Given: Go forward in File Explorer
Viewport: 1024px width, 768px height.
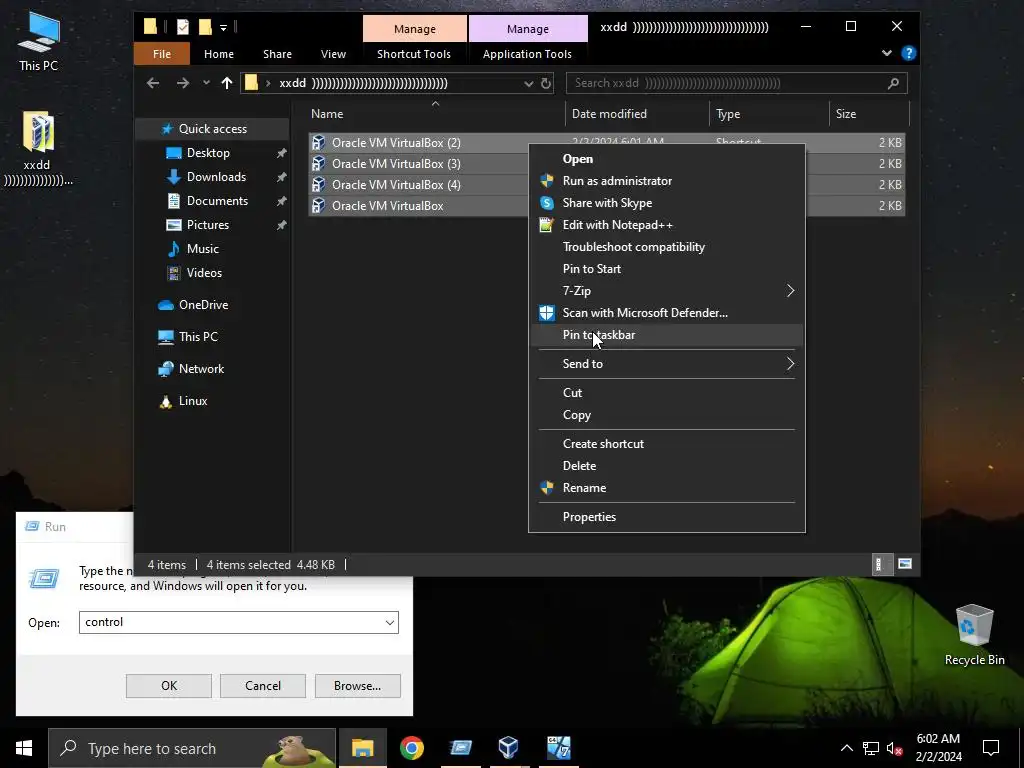Looking at the screenshot, I should (x=183, y=83).
